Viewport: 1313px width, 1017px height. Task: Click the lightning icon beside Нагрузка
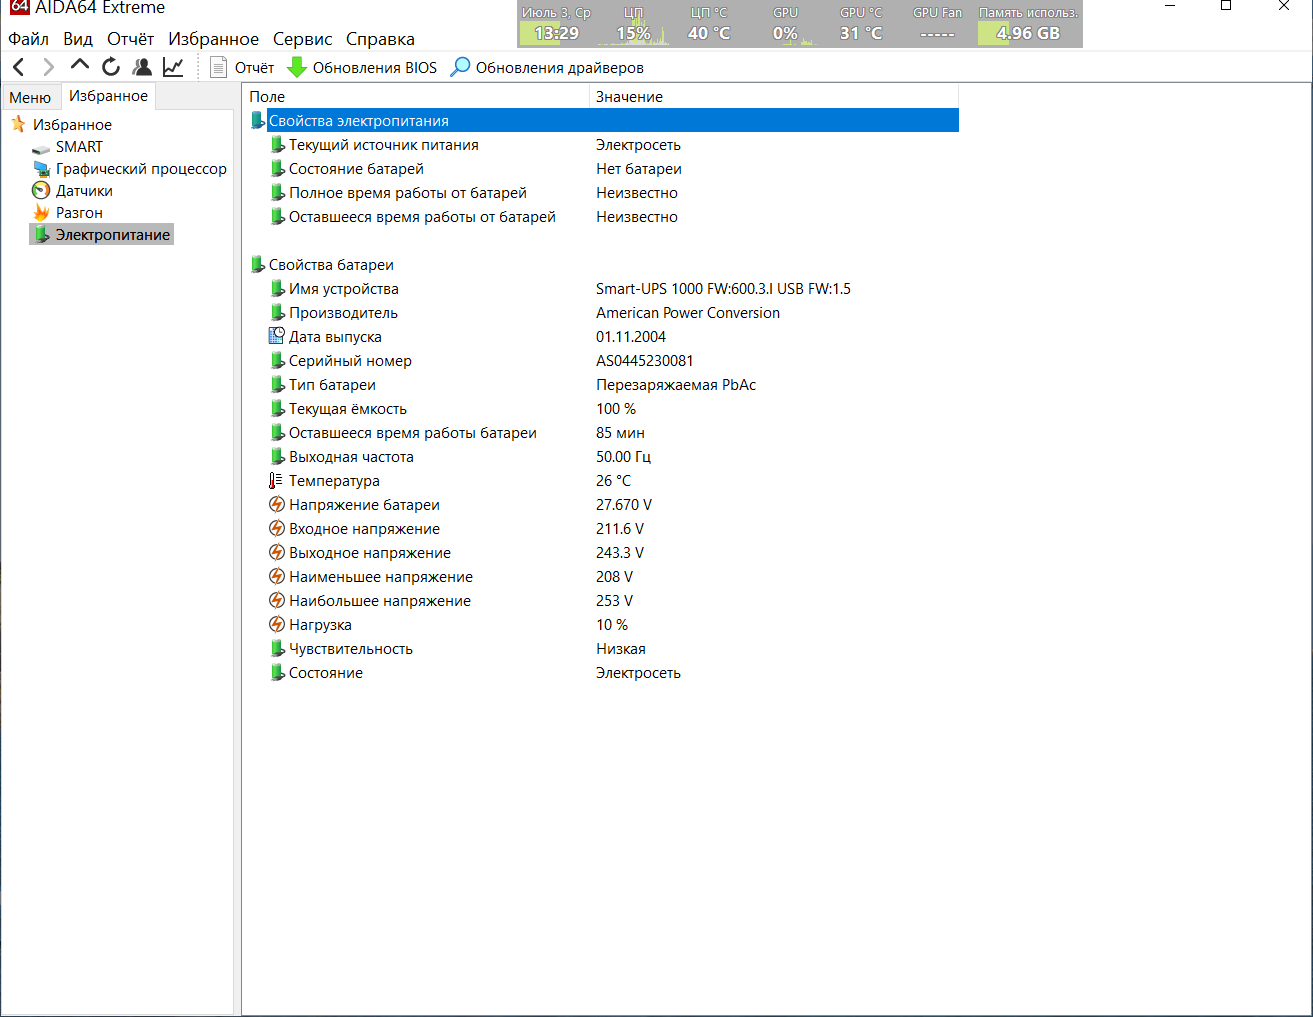(277, 625)
